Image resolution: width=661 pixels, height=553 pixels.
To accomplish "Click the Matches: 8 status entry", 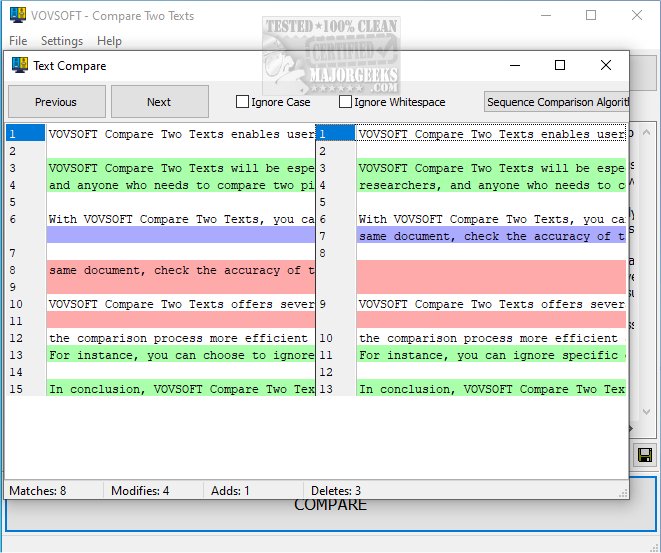I will [x=38, y=491].
